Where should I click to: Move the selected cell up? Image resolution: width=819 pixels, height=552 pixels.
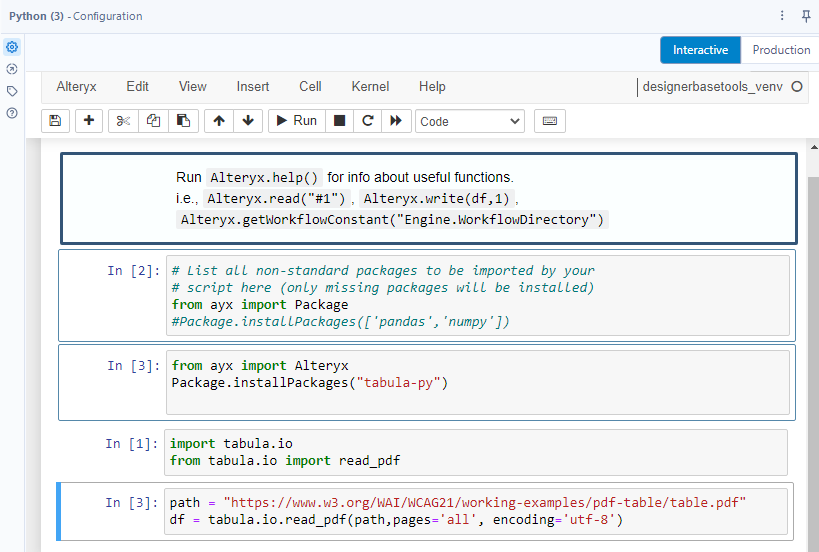coord(219,121)
